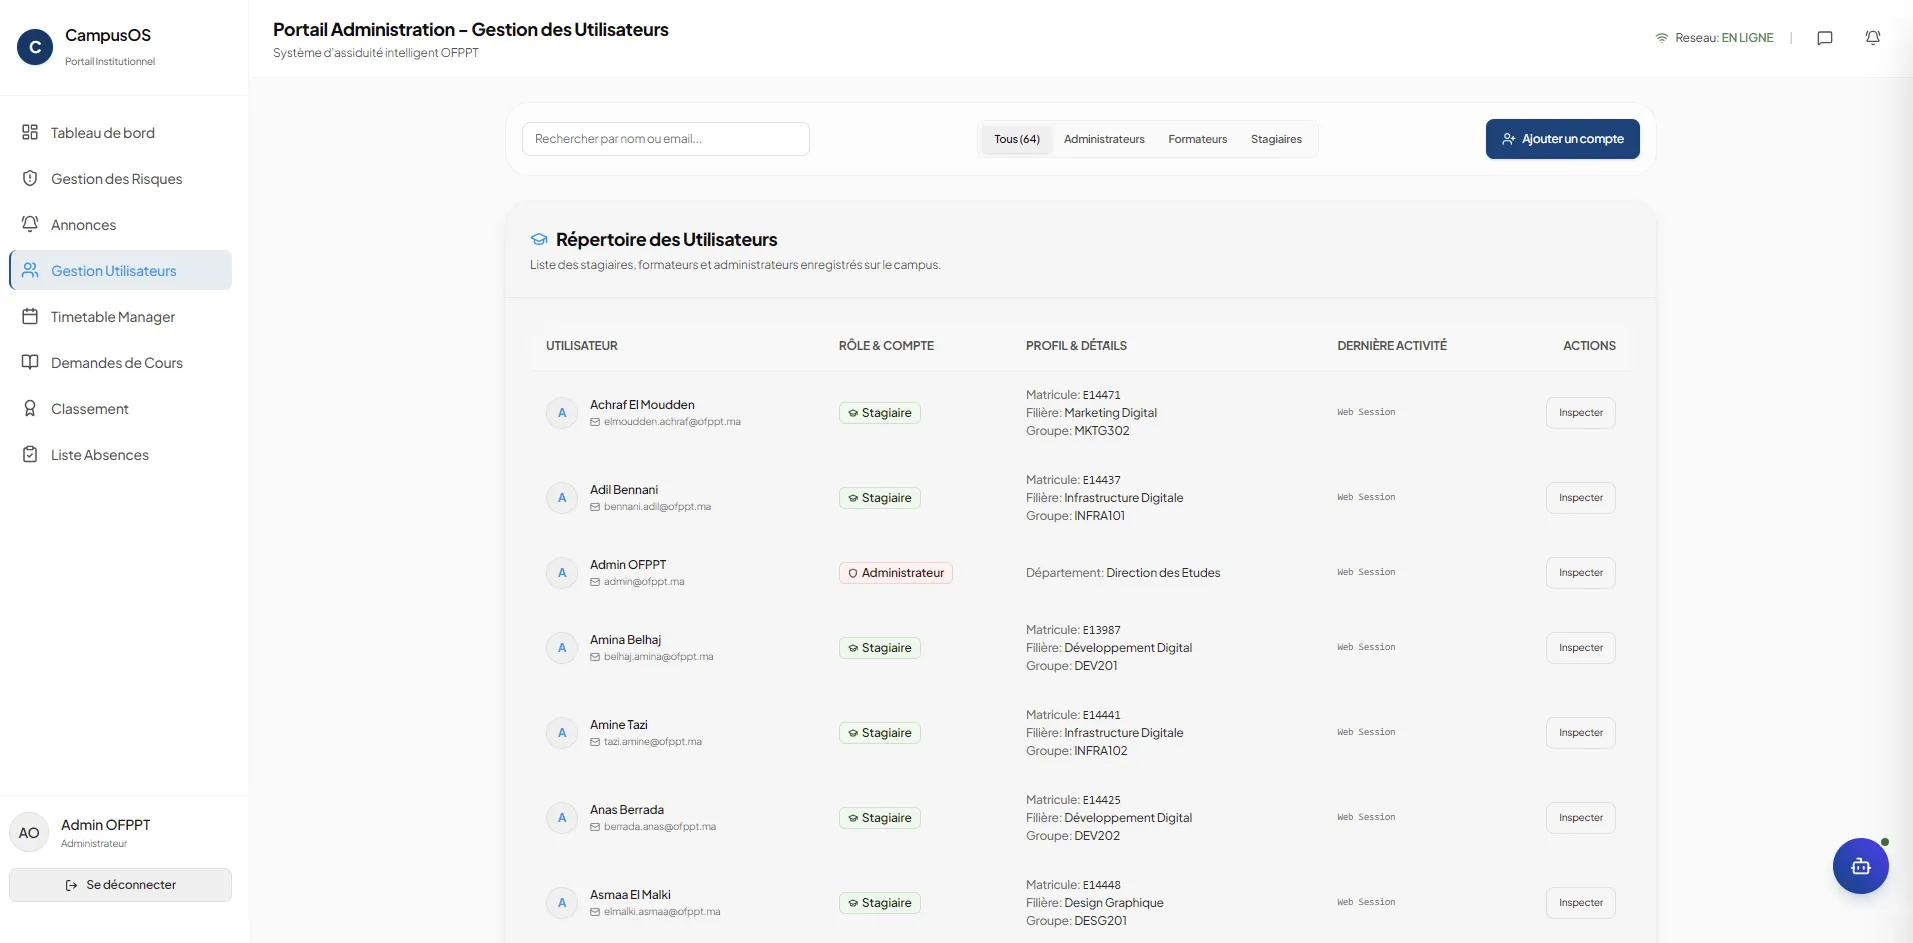Click Adil Bennani's avatar circle
The width and height of the screenshot is (1913, 943).
pyautogui.click(x=562, y=498)
